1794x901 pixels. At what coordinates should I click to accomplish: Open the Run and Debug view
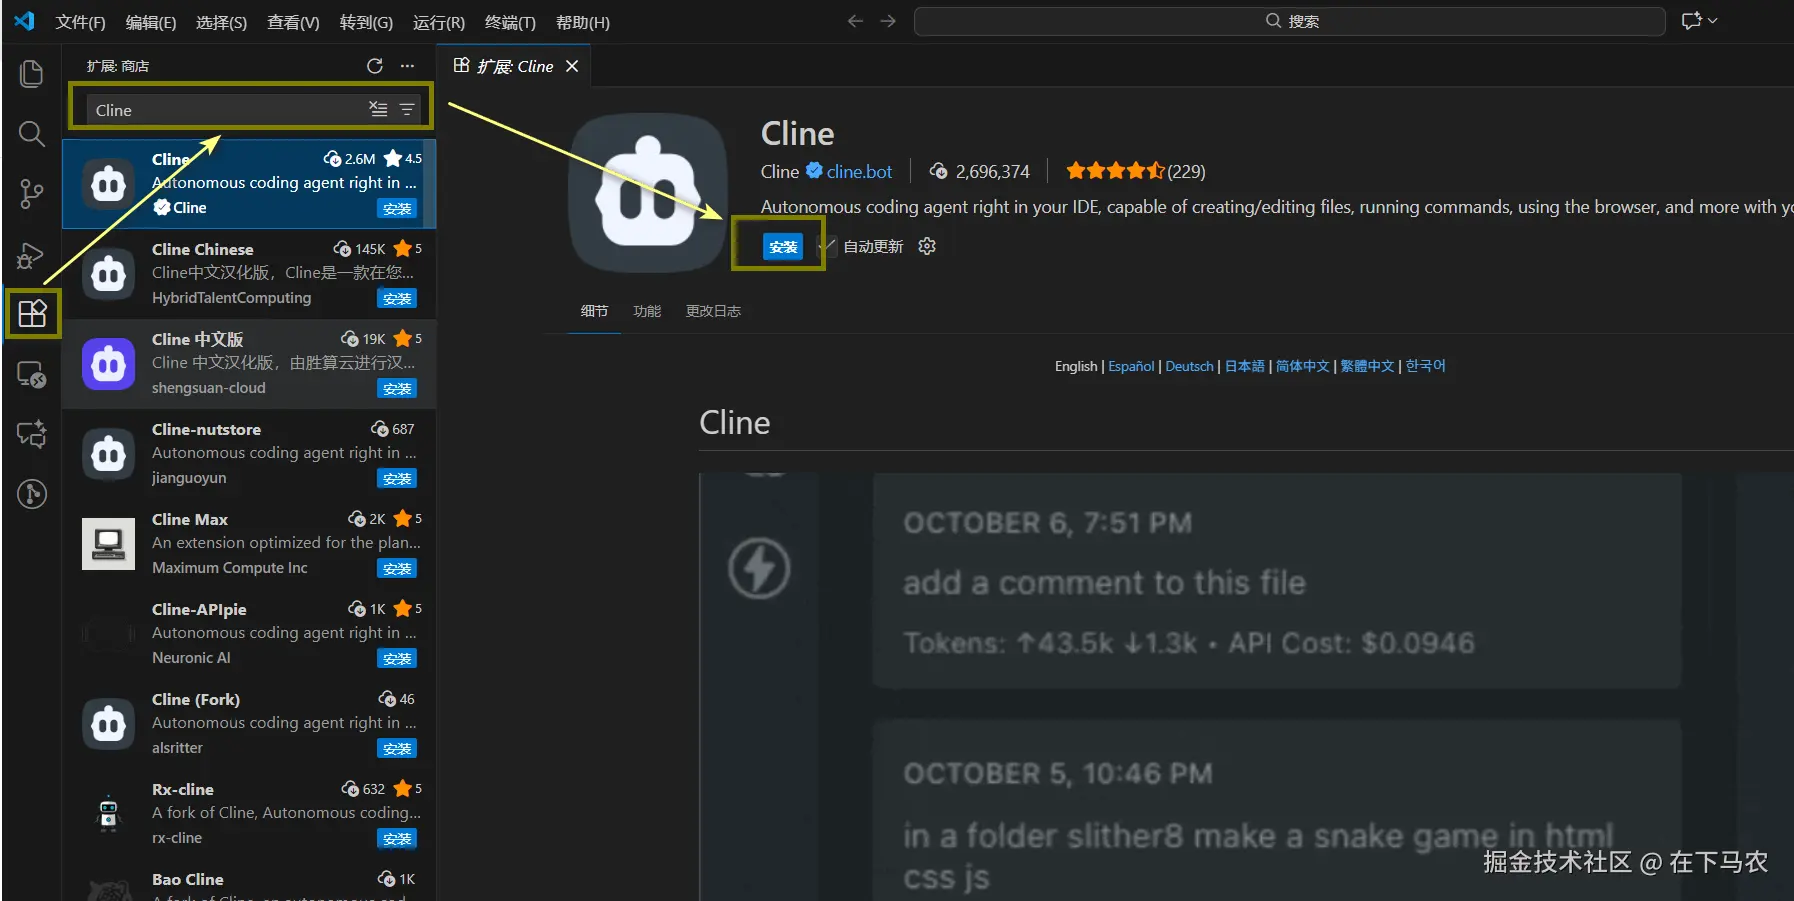pos(32,255)
